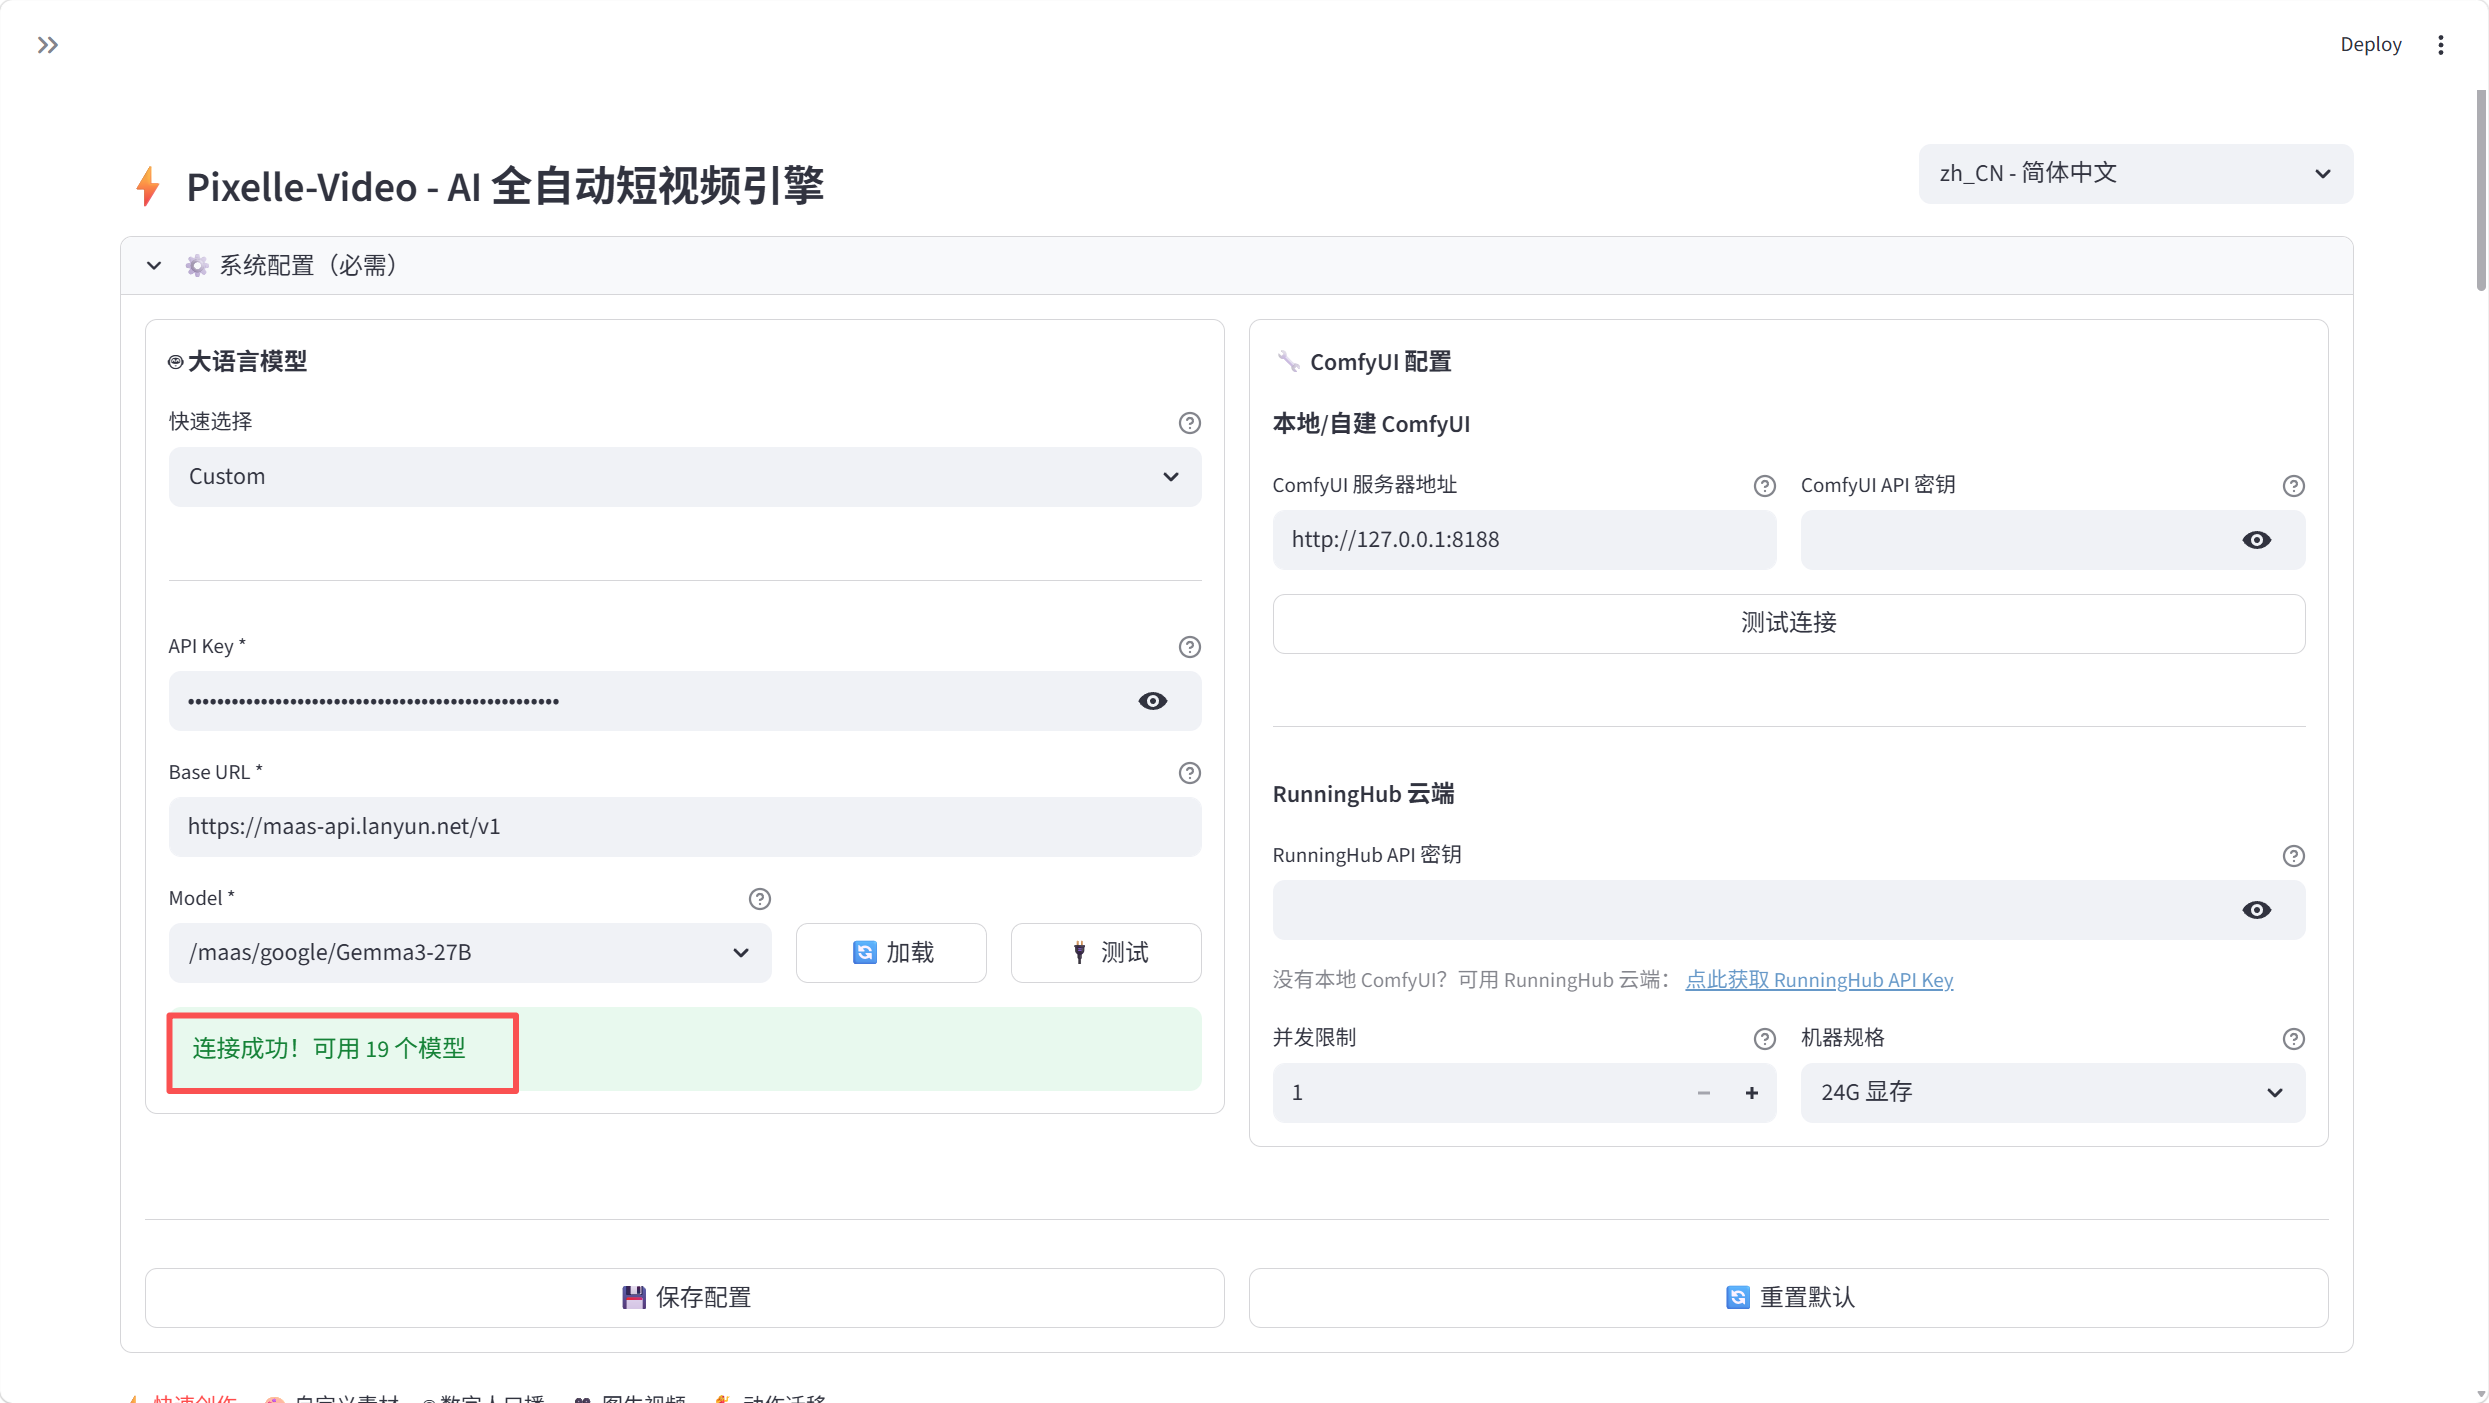Open the three-dot menu near Deploy
The height and width of the screenshot is (1403, 2489).
point(2440,44)
